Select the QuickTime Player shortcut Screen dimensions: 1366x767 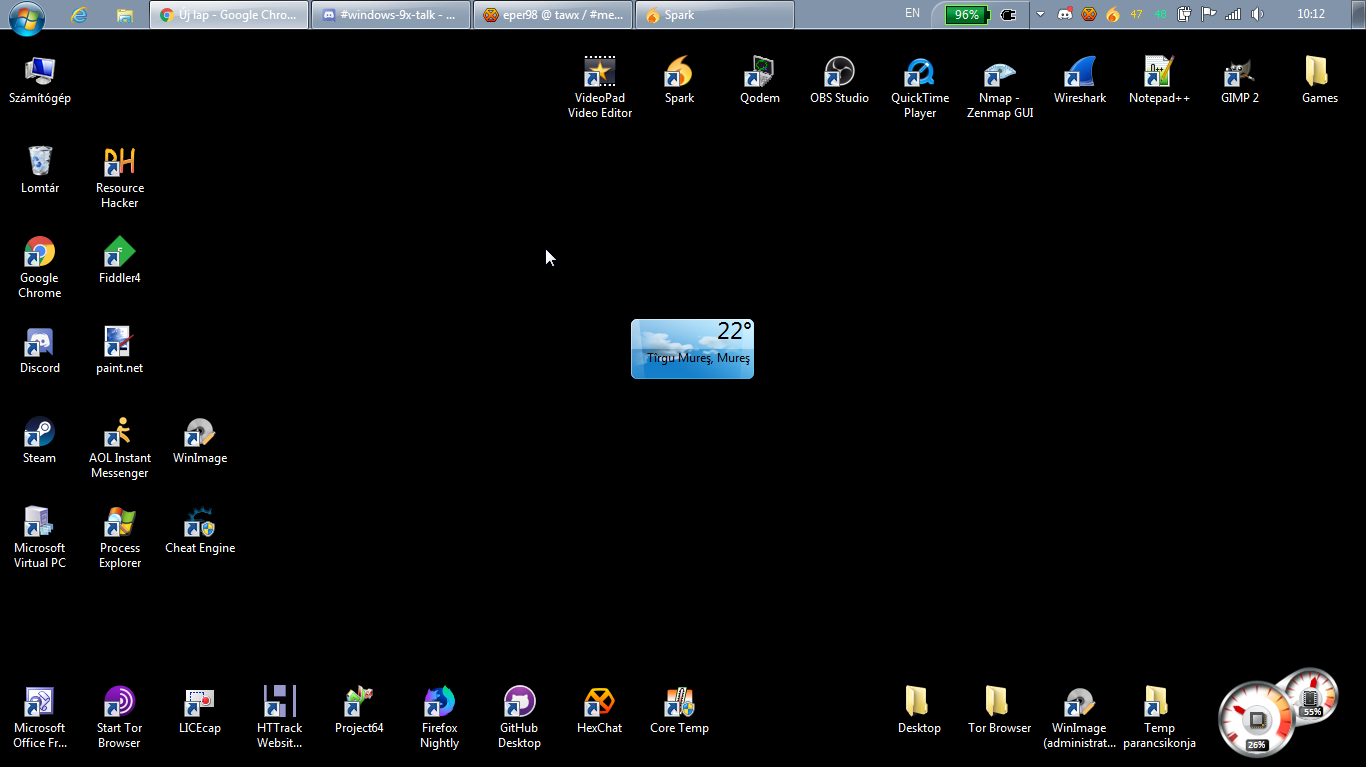tap(920, 87)
